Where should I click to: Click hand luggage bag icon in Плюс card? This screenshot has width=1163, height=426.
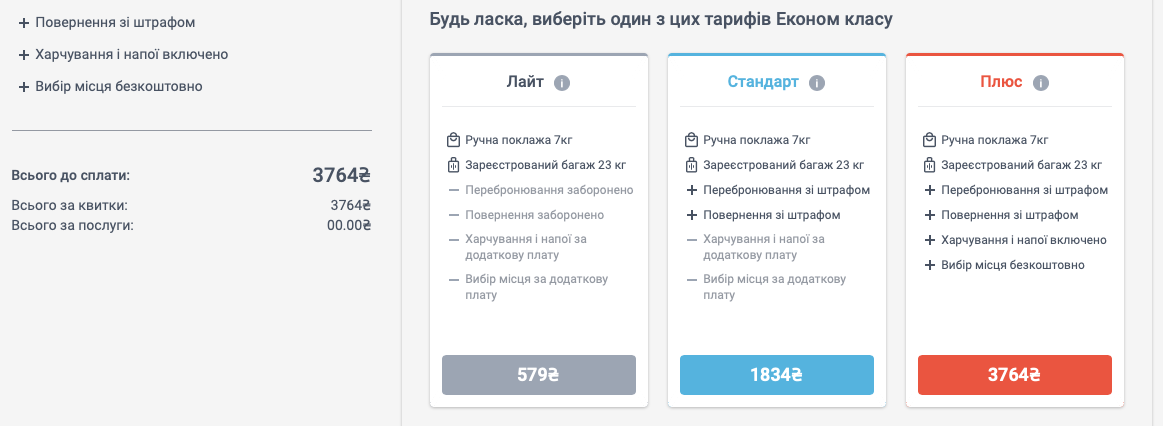(x=929, y=140)
